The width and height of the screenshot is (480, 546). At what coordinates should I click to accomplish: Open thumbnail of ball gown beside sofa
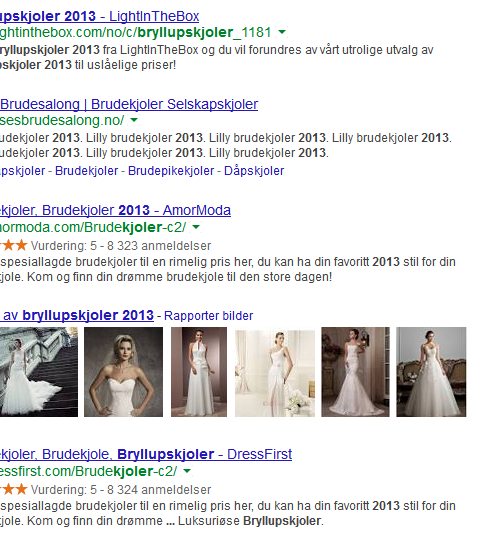pos(431,372)
